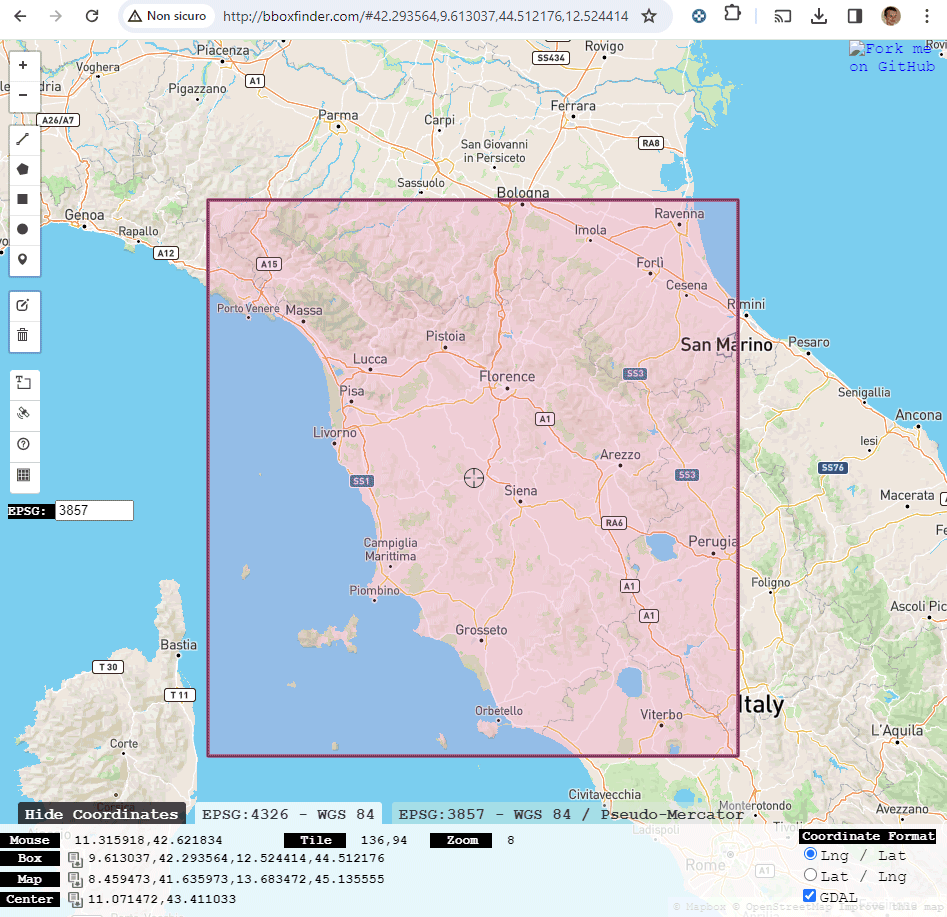Uncheck the GDAL checkbox
Image resolution: width=947 pixels, height=917 pixels.
[809, 896]
